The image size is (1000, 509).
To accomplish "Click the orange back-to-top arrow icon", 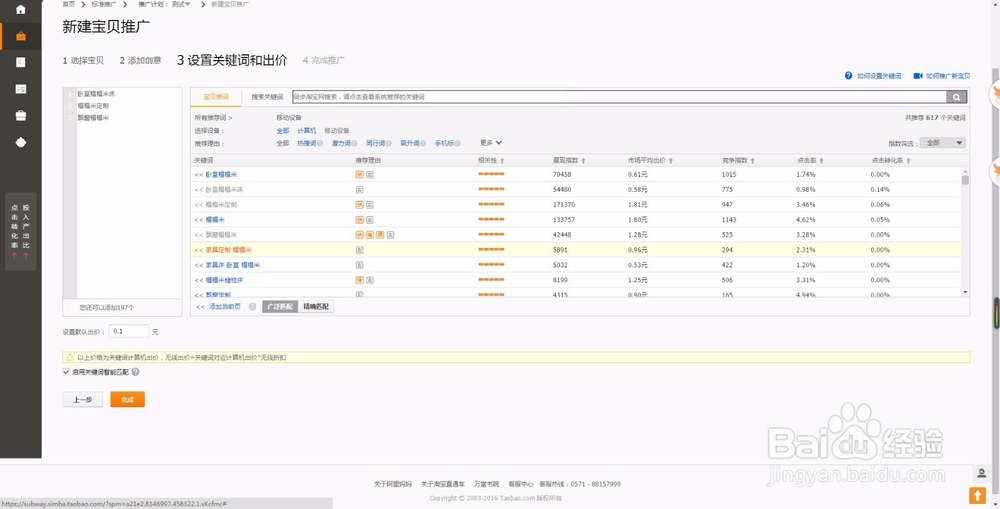I will pyautogui.click(x=977, y=496).
